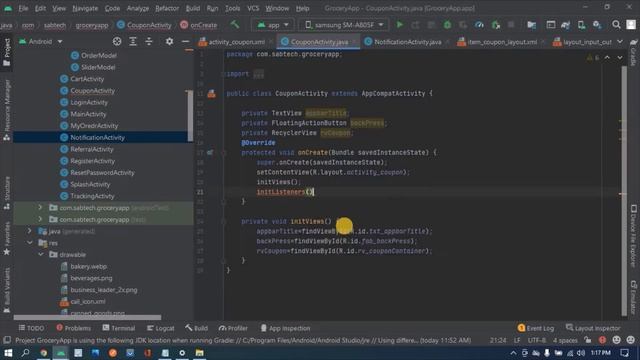Open Layout Inspector

click(x=593, y=328)
